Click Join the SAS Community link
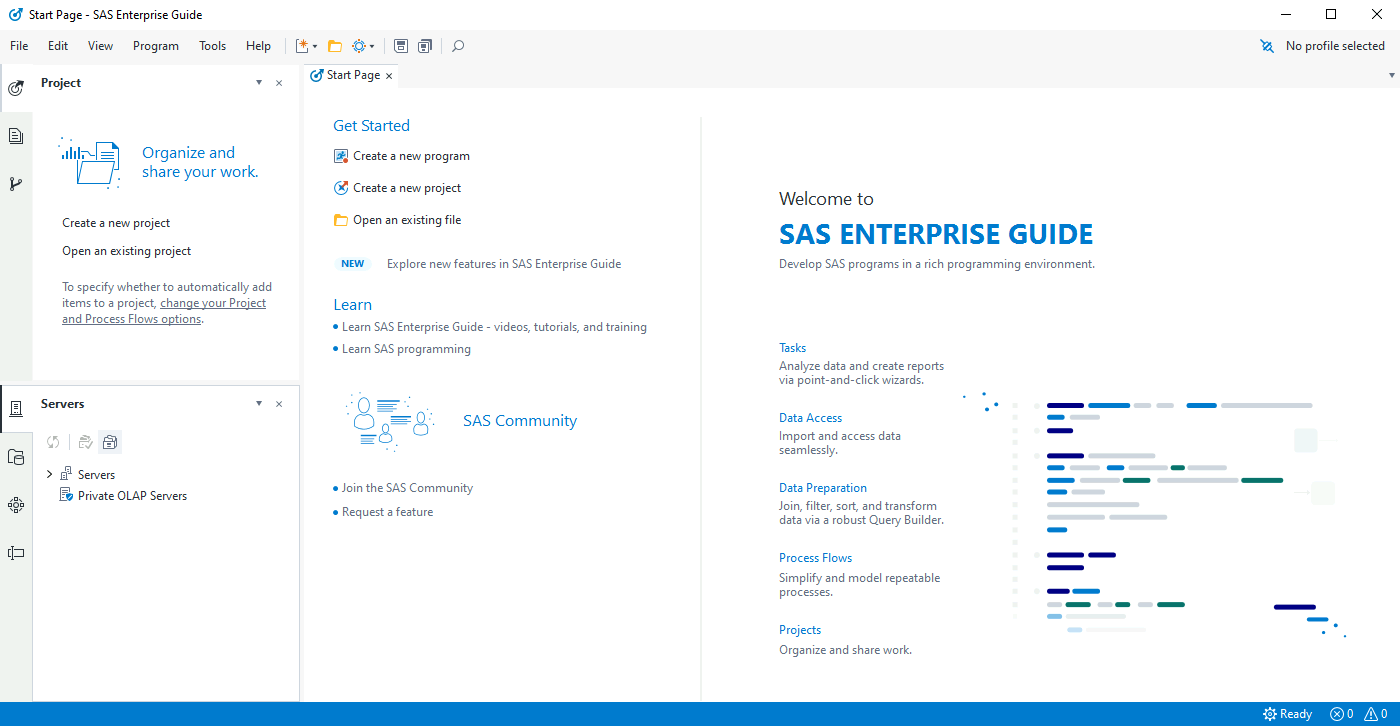This screenshot has width=1400, height=726. click(x=407, y=488)
